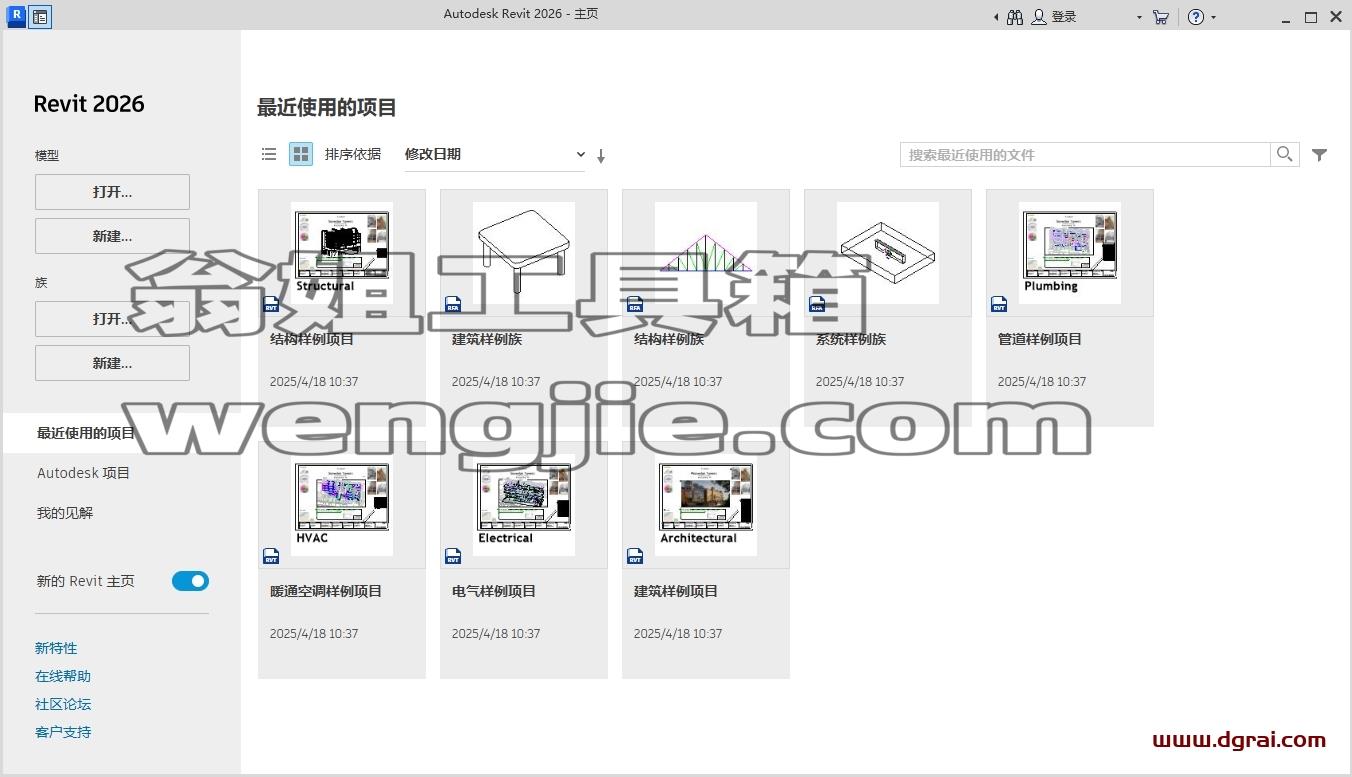Open the 客户支持 link
Screen dimensions: 1352x777
tap(63, 732)
